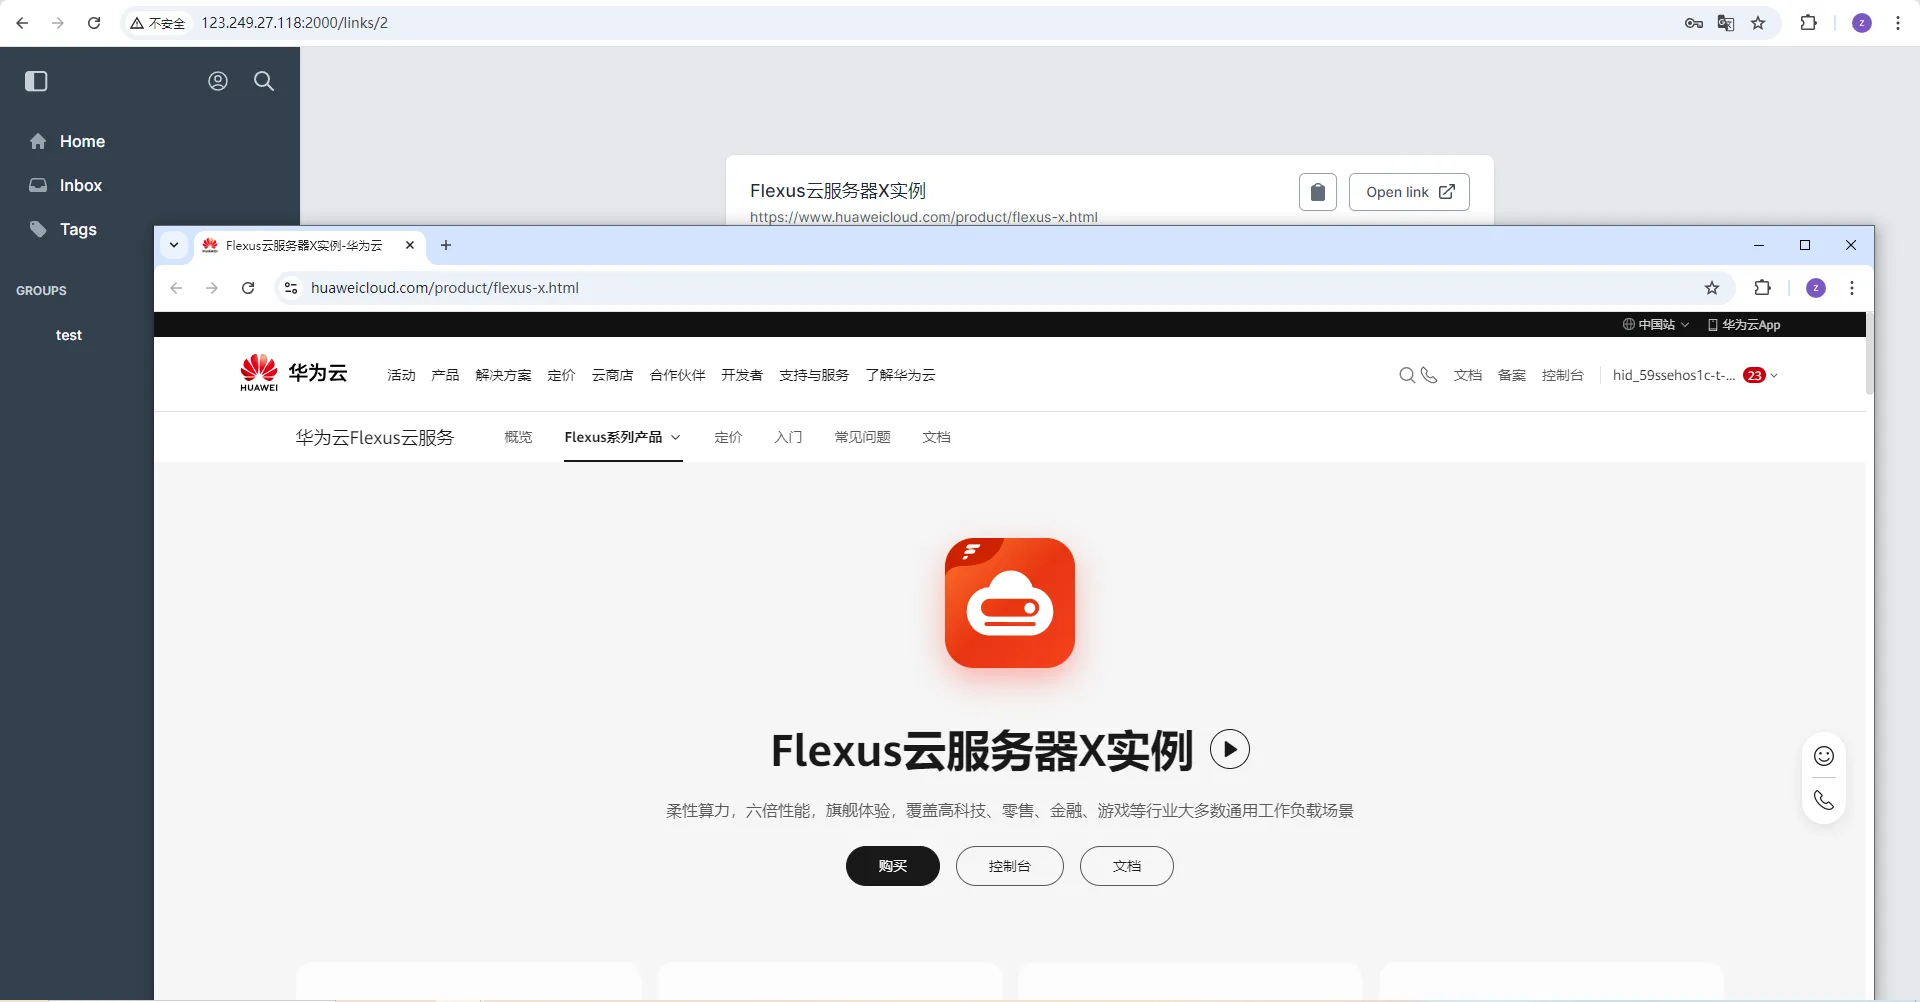Screen dimensions: 1920x1002
Task: Click the front browser page scrollbar
Action: pos(1869,355)
